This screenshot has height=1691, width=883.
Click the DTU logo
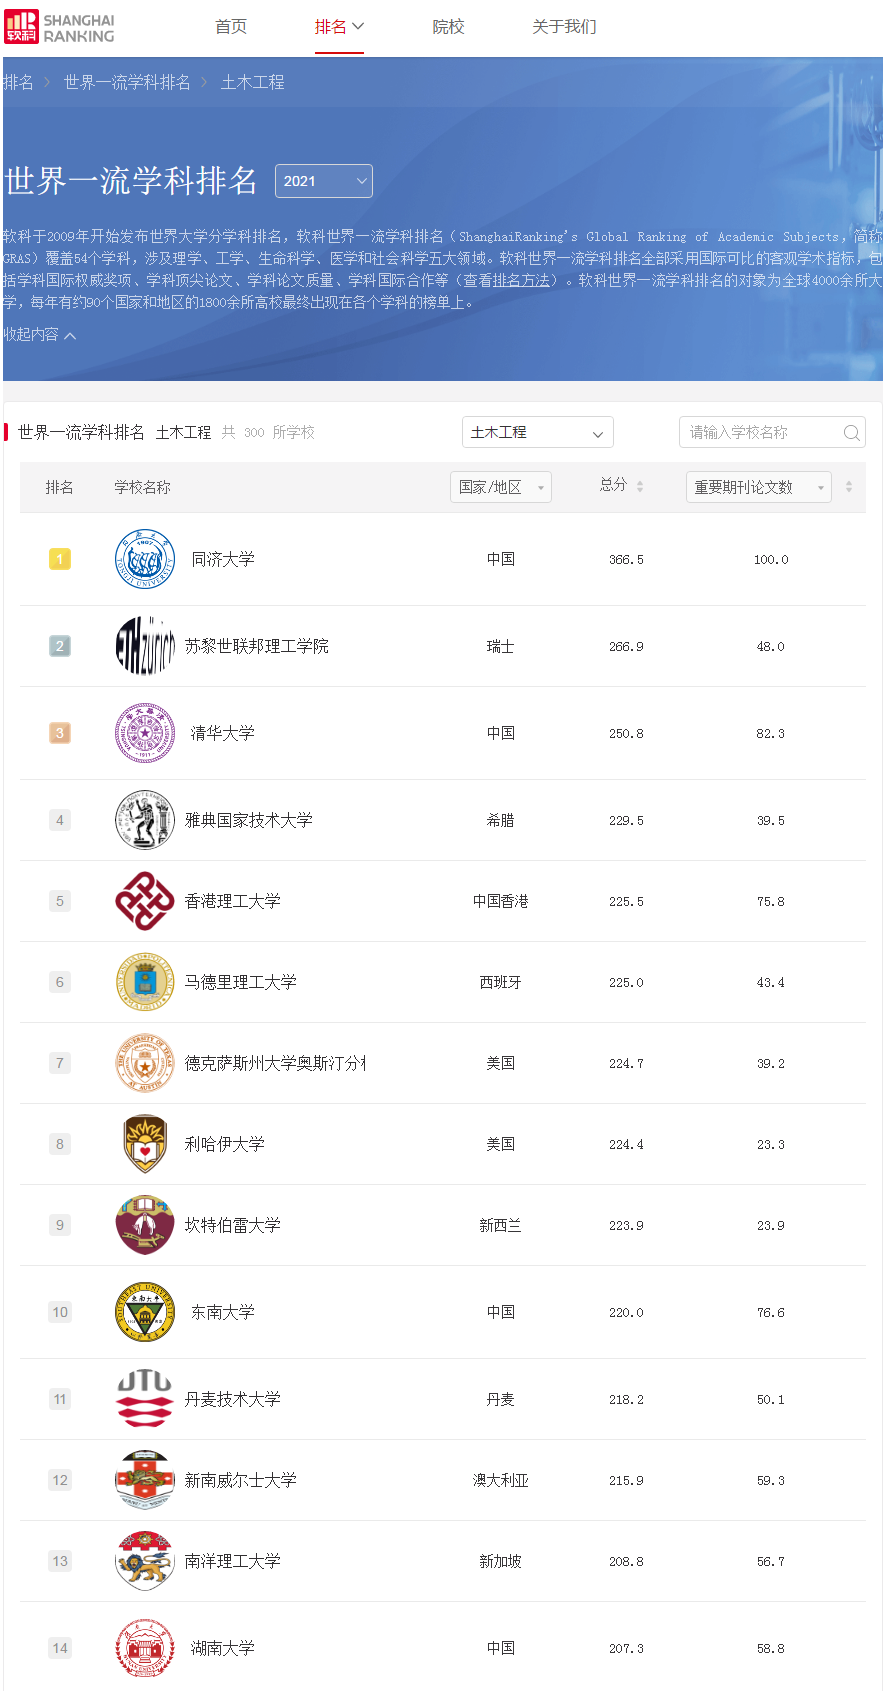click(x=145, y=1399)
